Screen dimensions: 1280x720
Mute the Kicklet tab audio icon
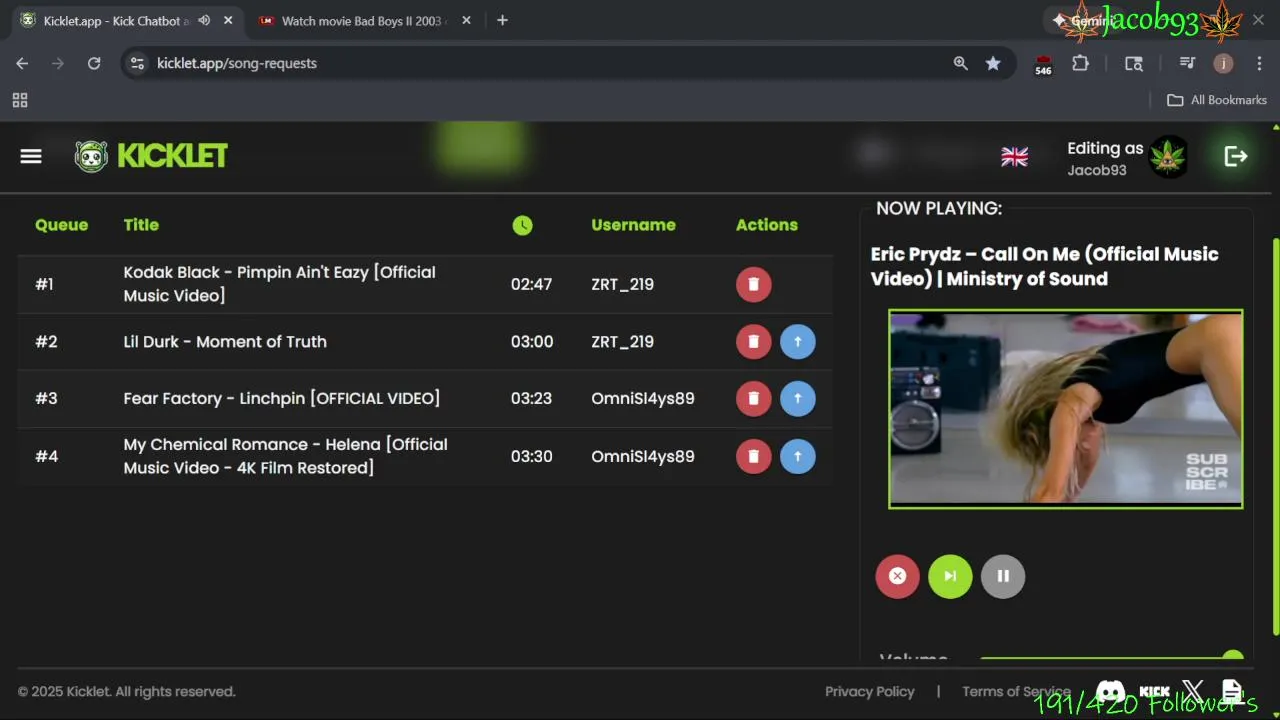204,20
